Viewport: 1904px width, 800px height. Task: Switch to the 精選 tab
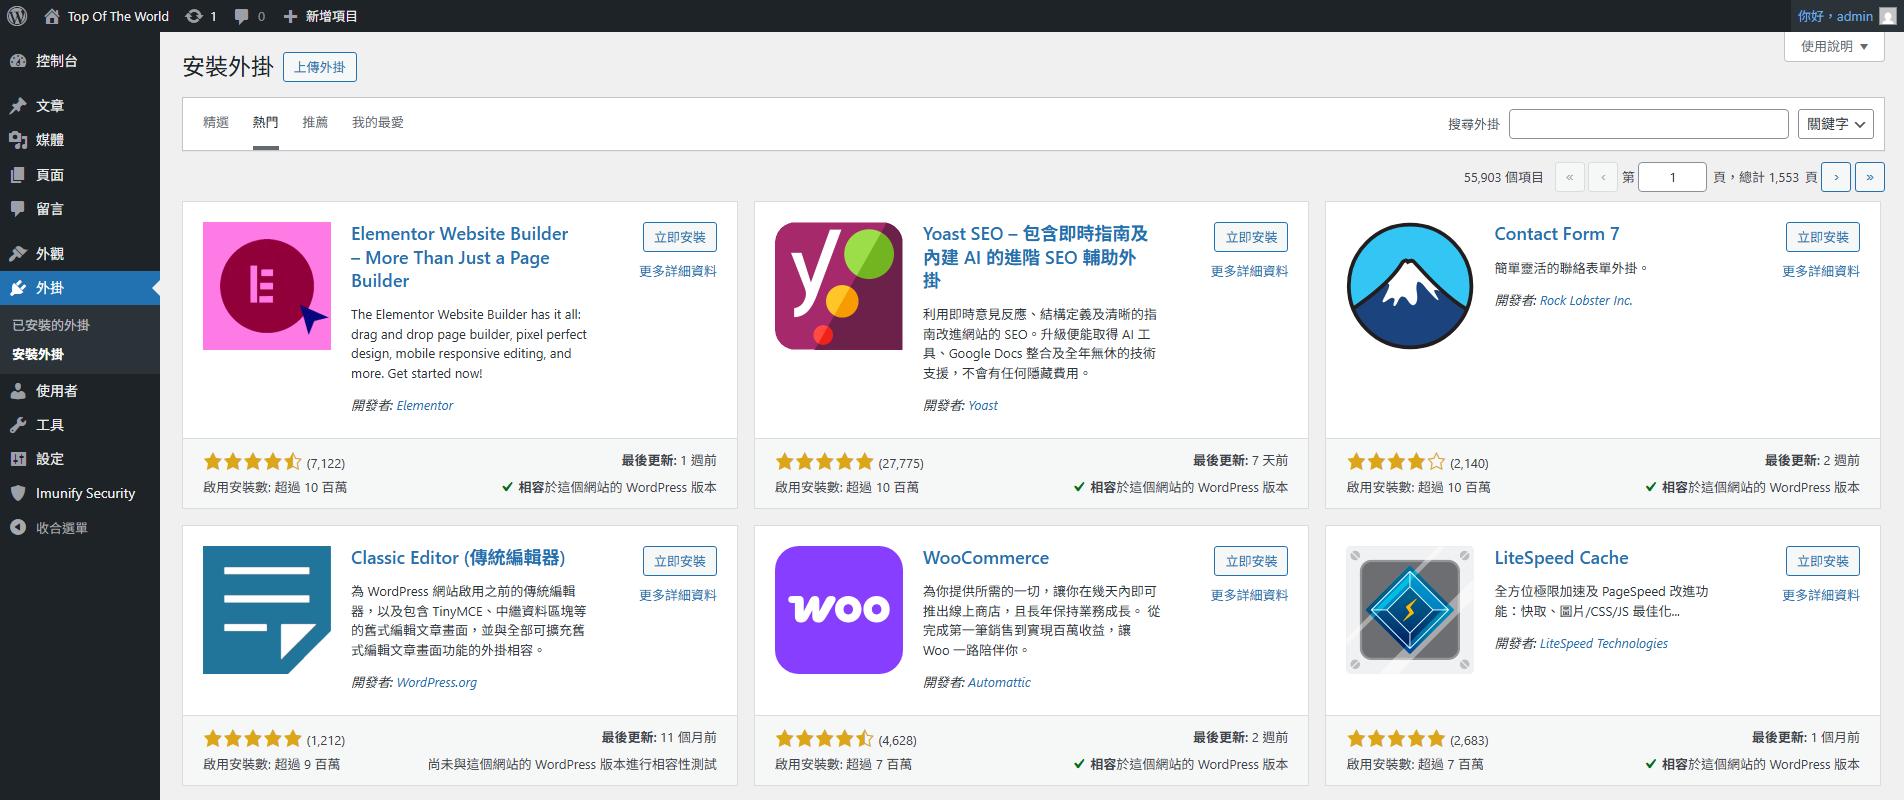216,122
